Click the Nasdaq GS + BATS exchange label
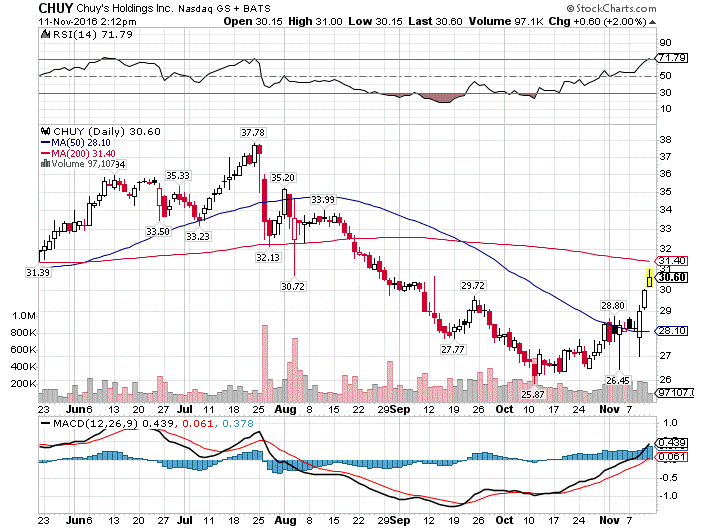 click(x=225, y=9)
